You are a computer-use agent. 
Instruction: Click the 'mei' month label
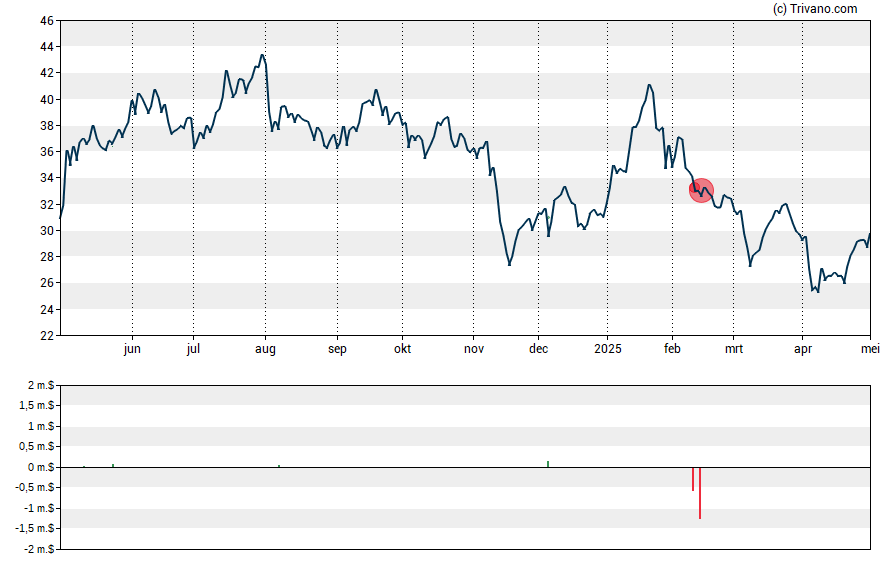(870, 349)
